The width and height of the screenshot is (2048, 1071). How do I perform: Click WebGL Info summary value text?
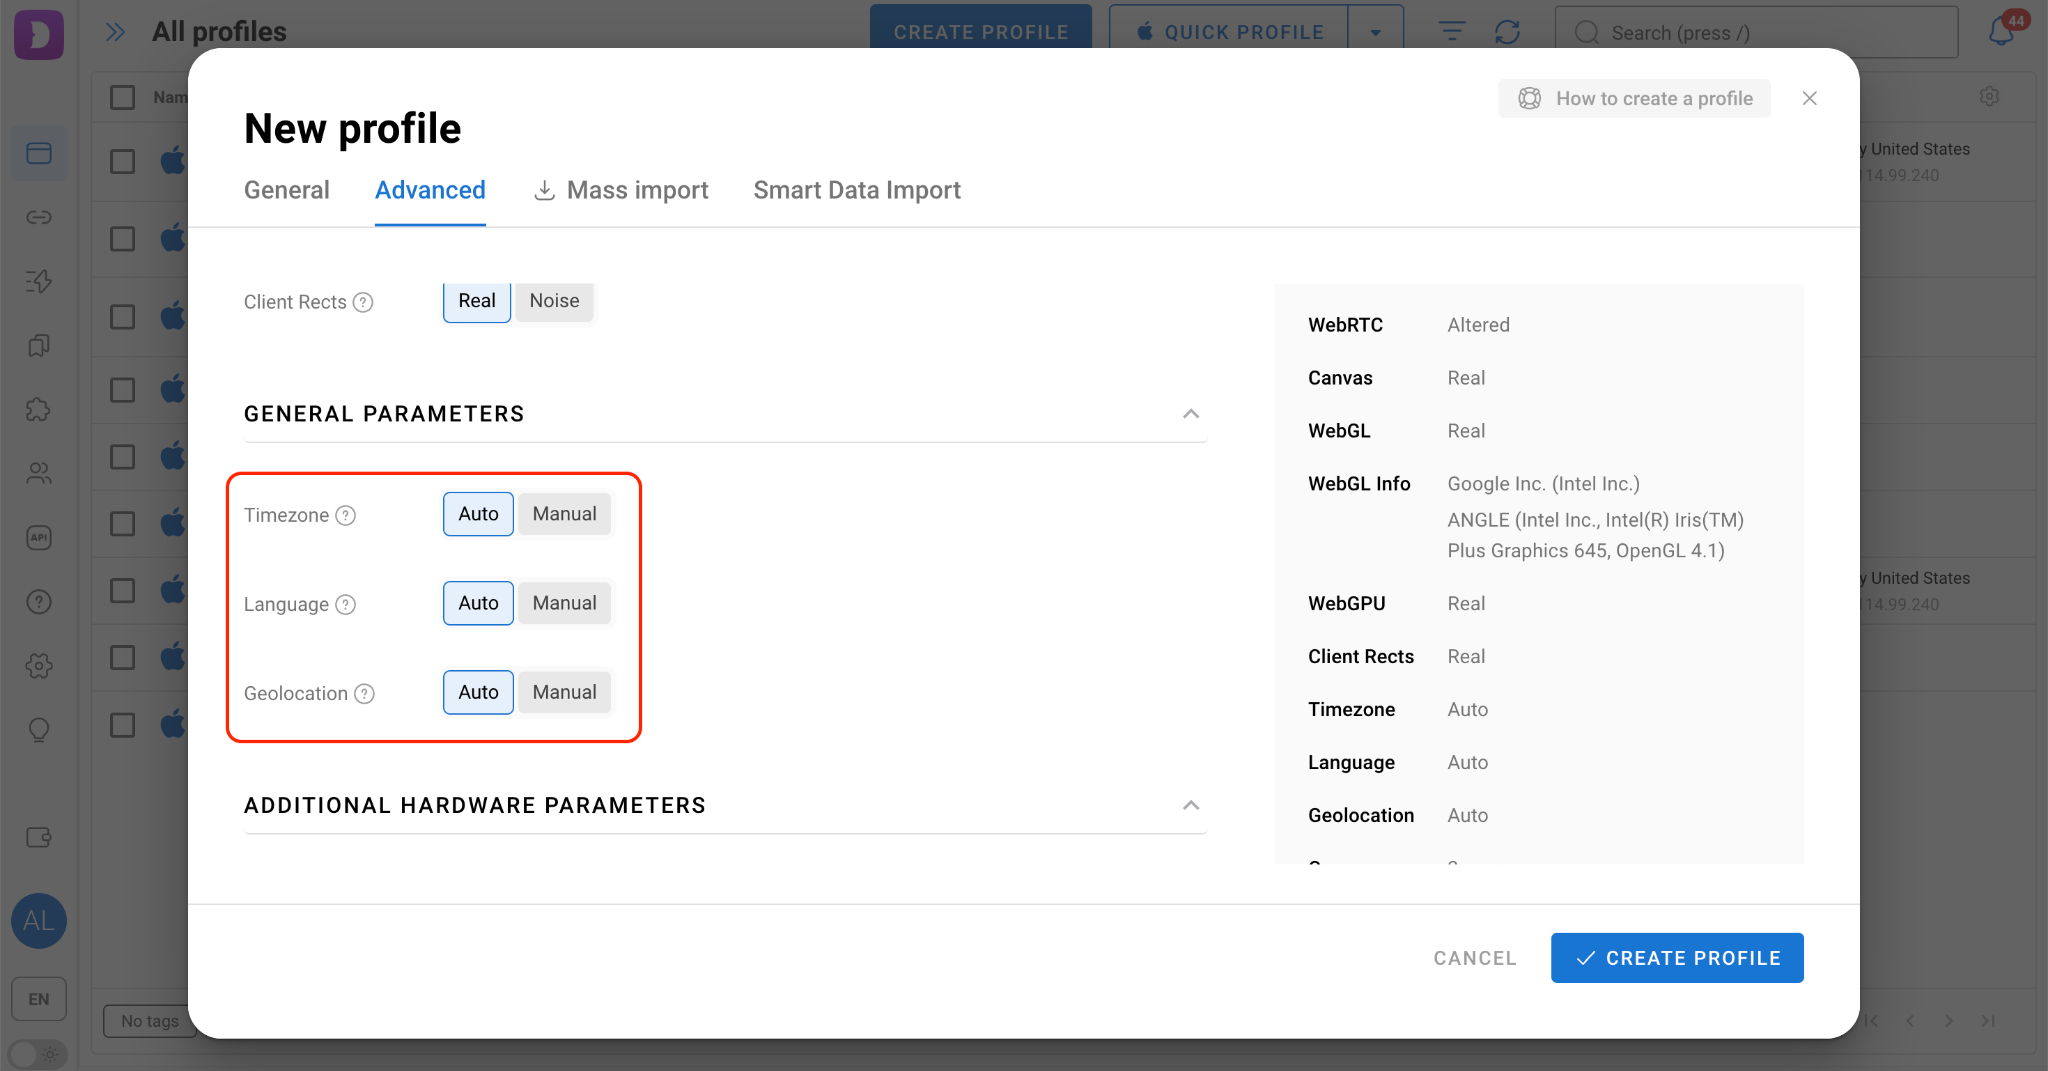pos(1596,517)
